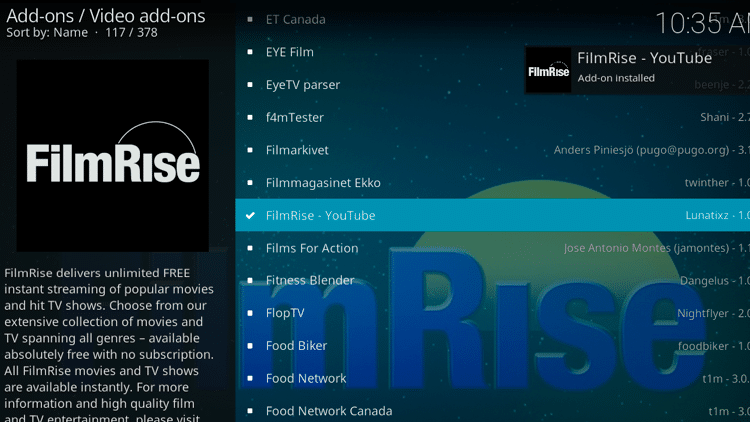Click the Add-ons / Video add-ons title
This screenshot has height=422, width=750.
click(105, 15)
